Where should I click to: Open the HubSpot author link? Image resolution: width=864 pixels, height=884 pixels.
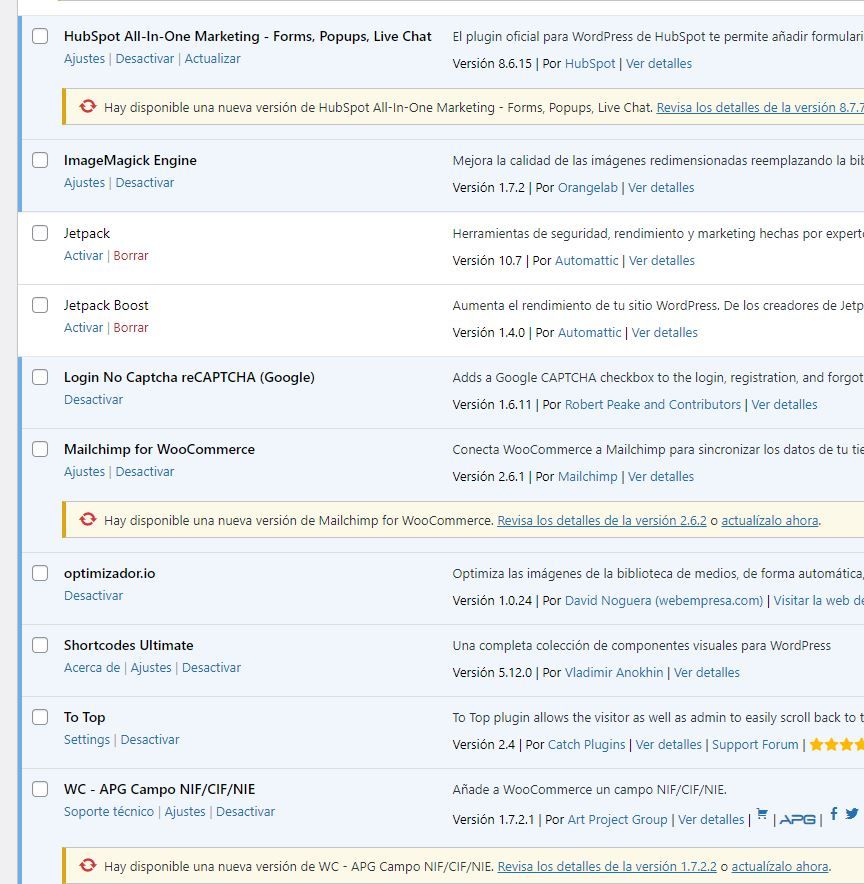[590, 64]
